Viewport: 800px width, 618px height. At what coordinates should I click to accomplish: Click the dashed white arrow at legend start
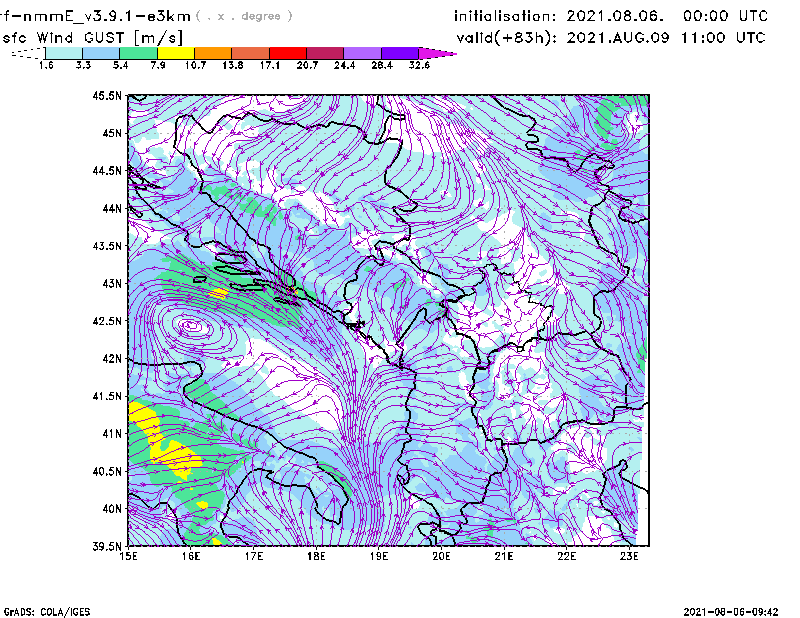[x=27, y=53]
